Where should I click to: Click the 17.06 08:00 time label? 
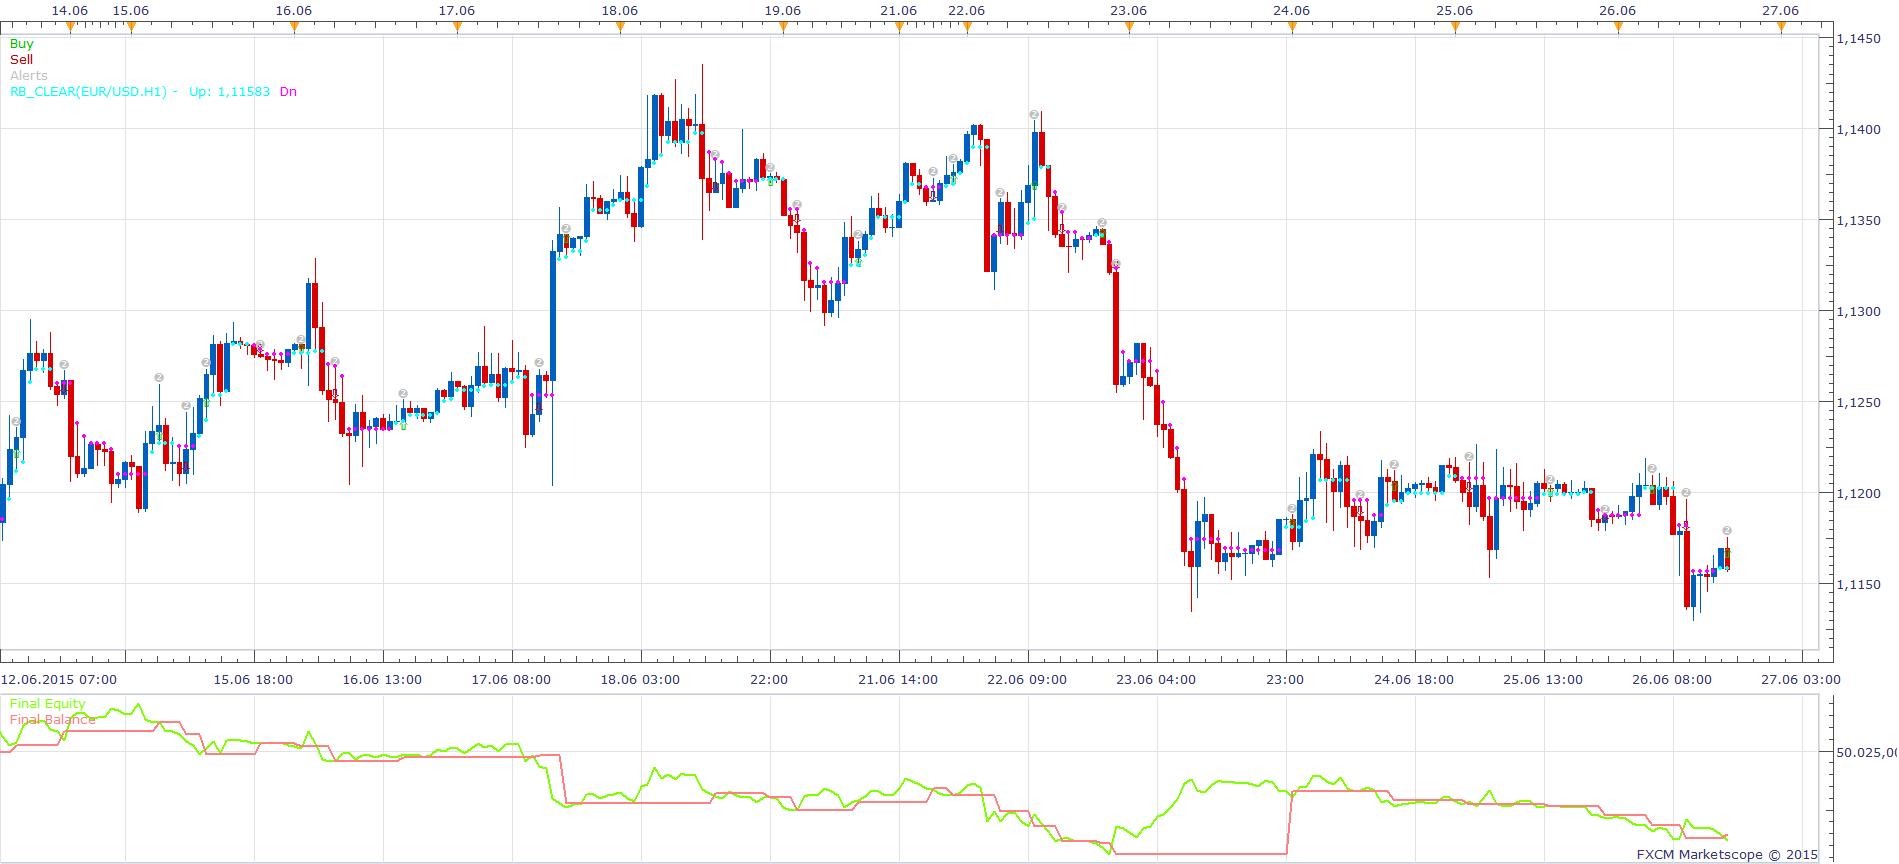(511, 680)
